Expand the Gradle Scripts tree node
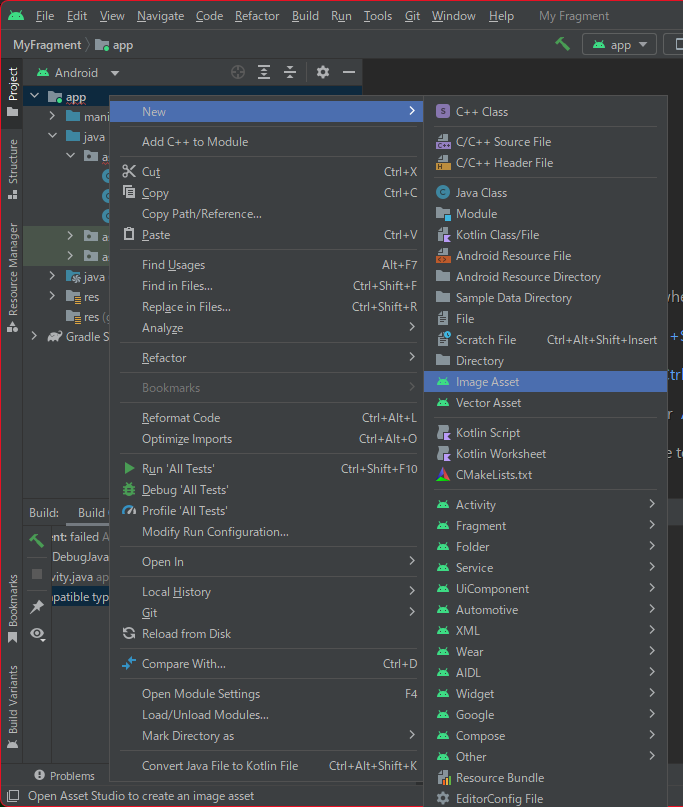This screenshot has width=683, height=807. coord(33,337)
